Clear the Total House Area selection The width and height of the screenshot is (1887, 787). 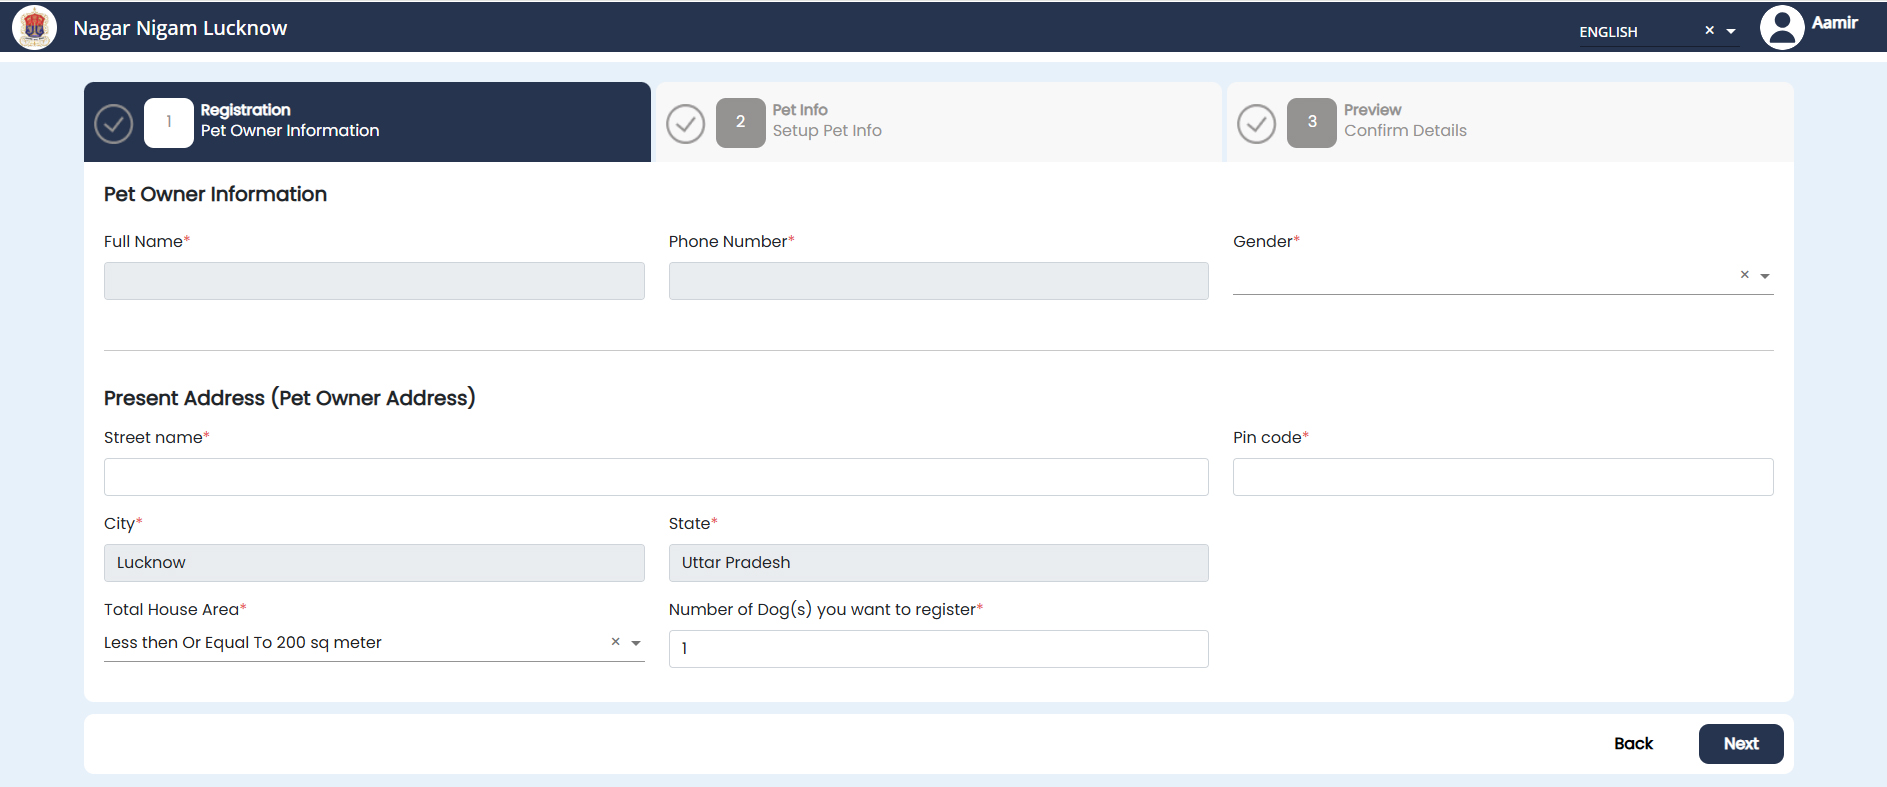coord(615,642)
